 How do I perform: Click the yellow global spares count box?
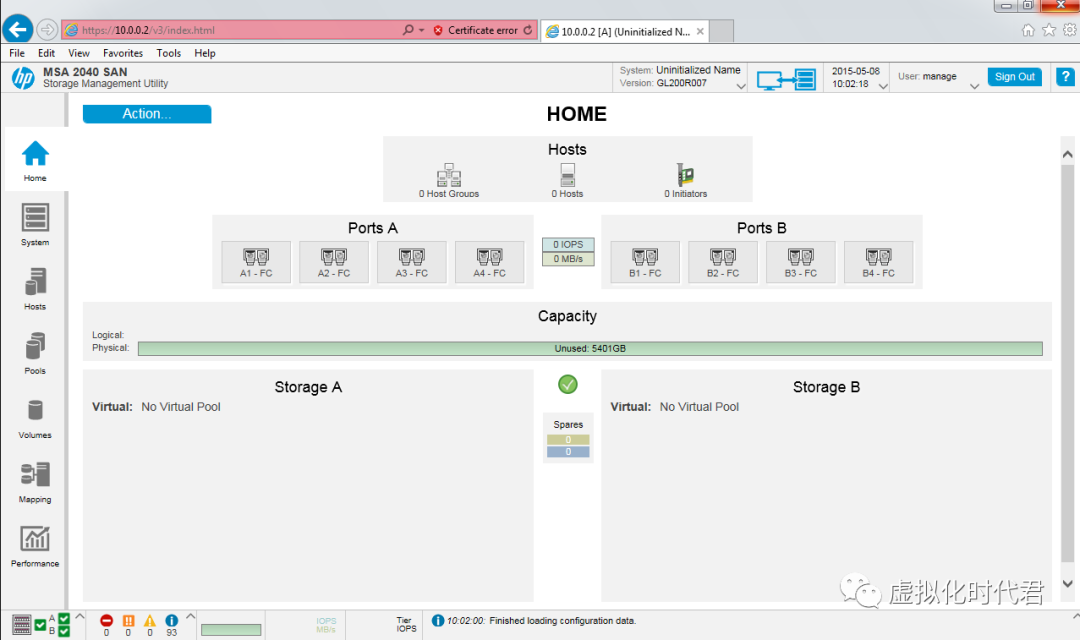[x=568, y=440]
